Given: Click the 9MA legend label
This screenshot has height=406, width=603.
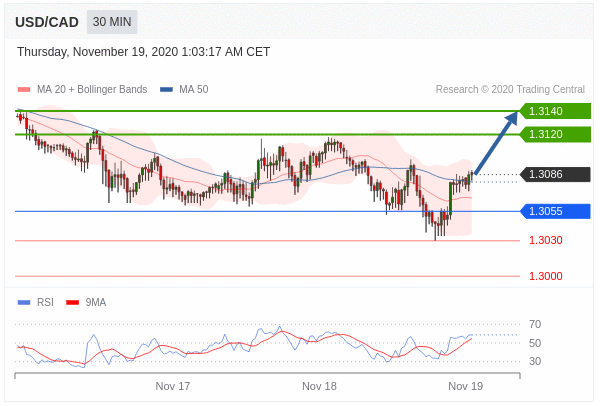Looking at the screenshot, I should (x=96, y=303).
